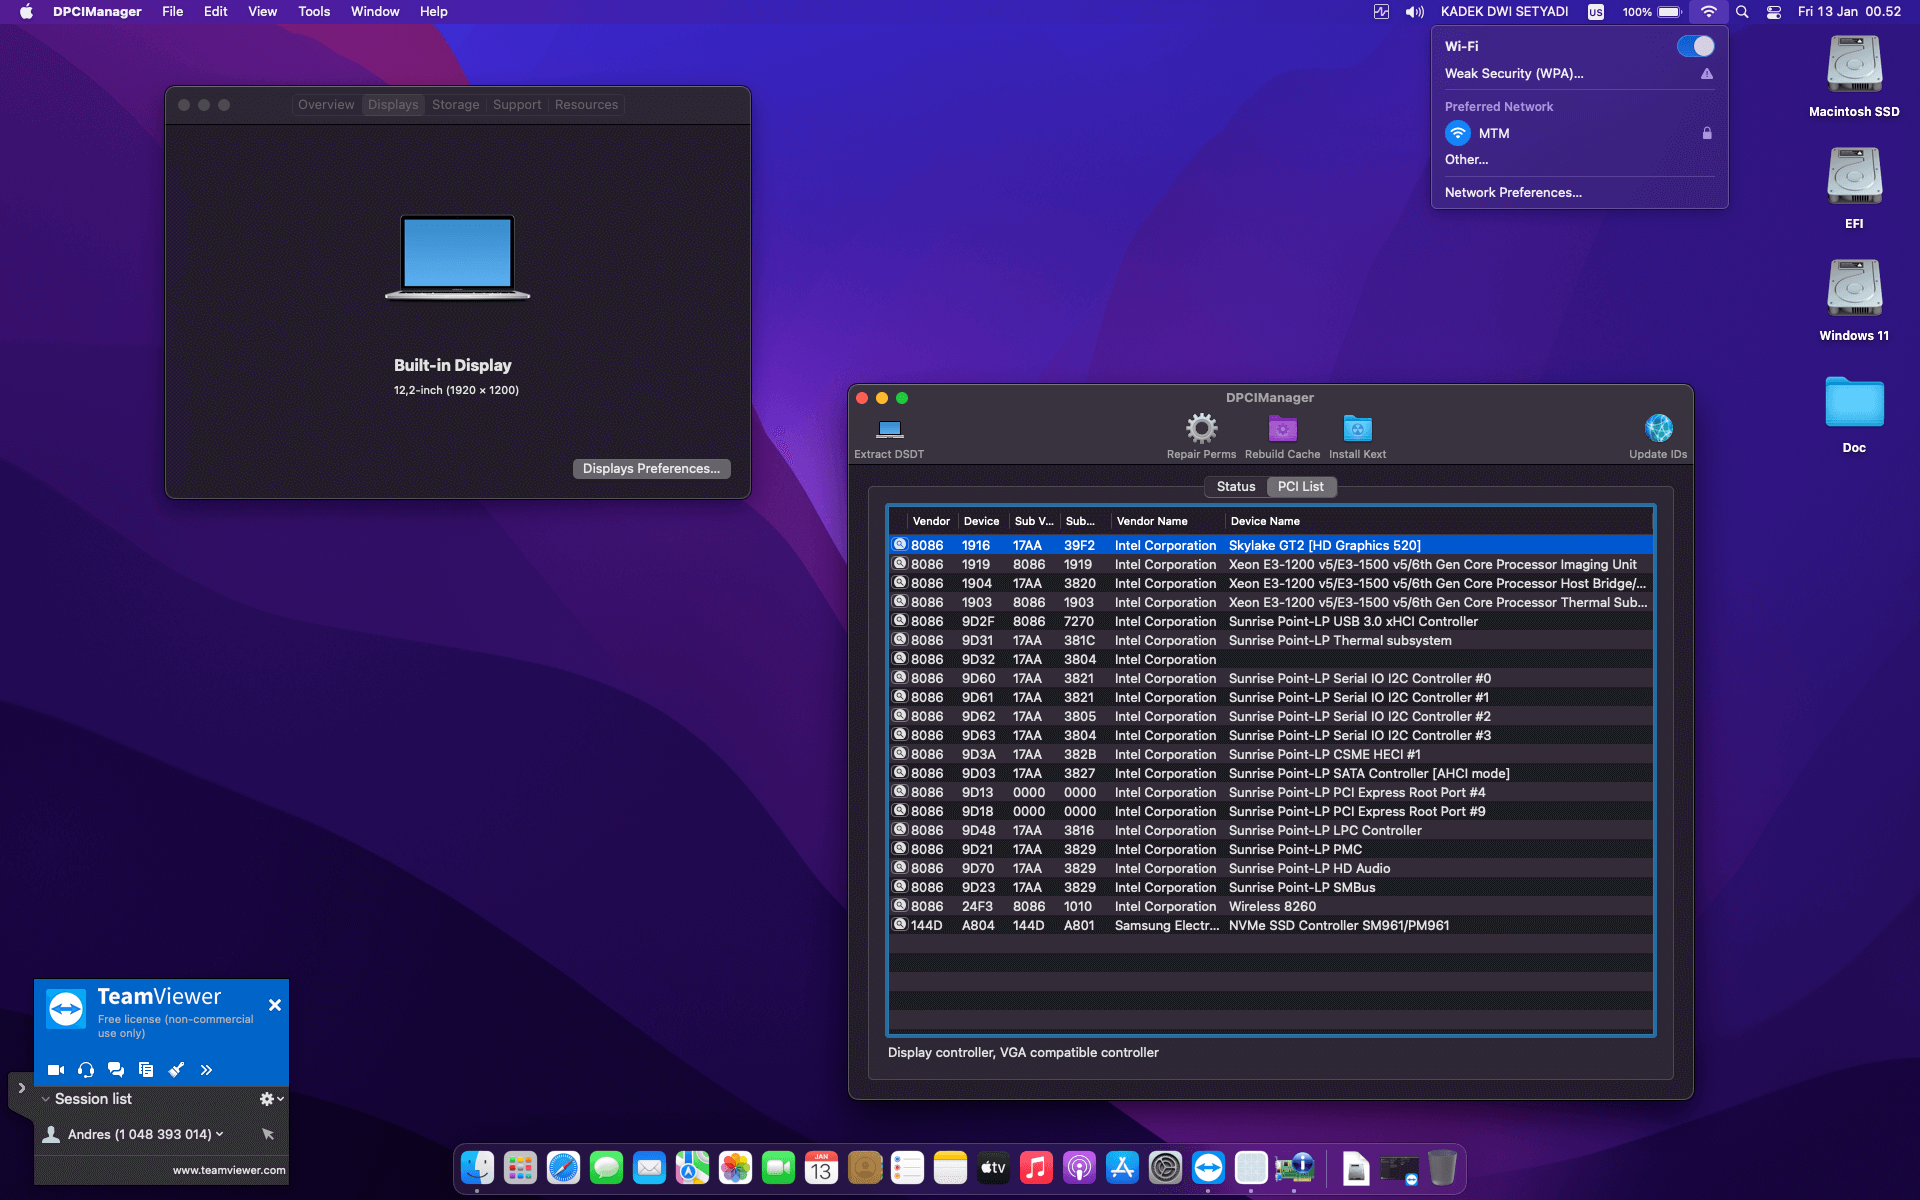Screen dimensions: 1920x1200
Task: Click the Repair Perms gear icon
Action: coord(1201,429)
